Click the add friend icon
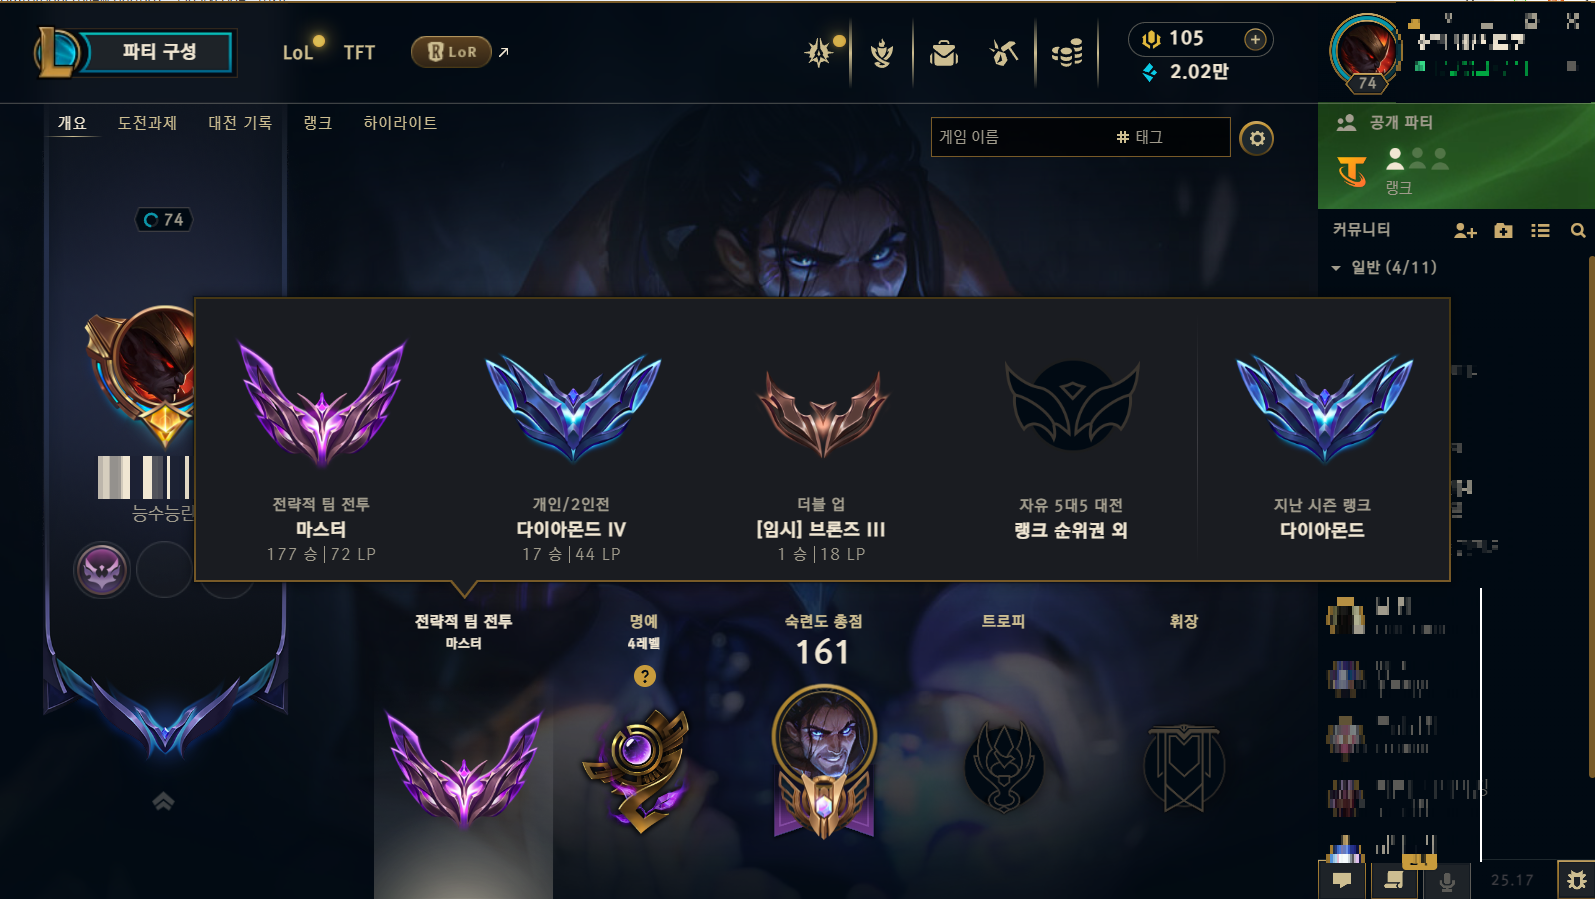The width and height of the screenshot is (1595, 899). (x=1465, y=231)
